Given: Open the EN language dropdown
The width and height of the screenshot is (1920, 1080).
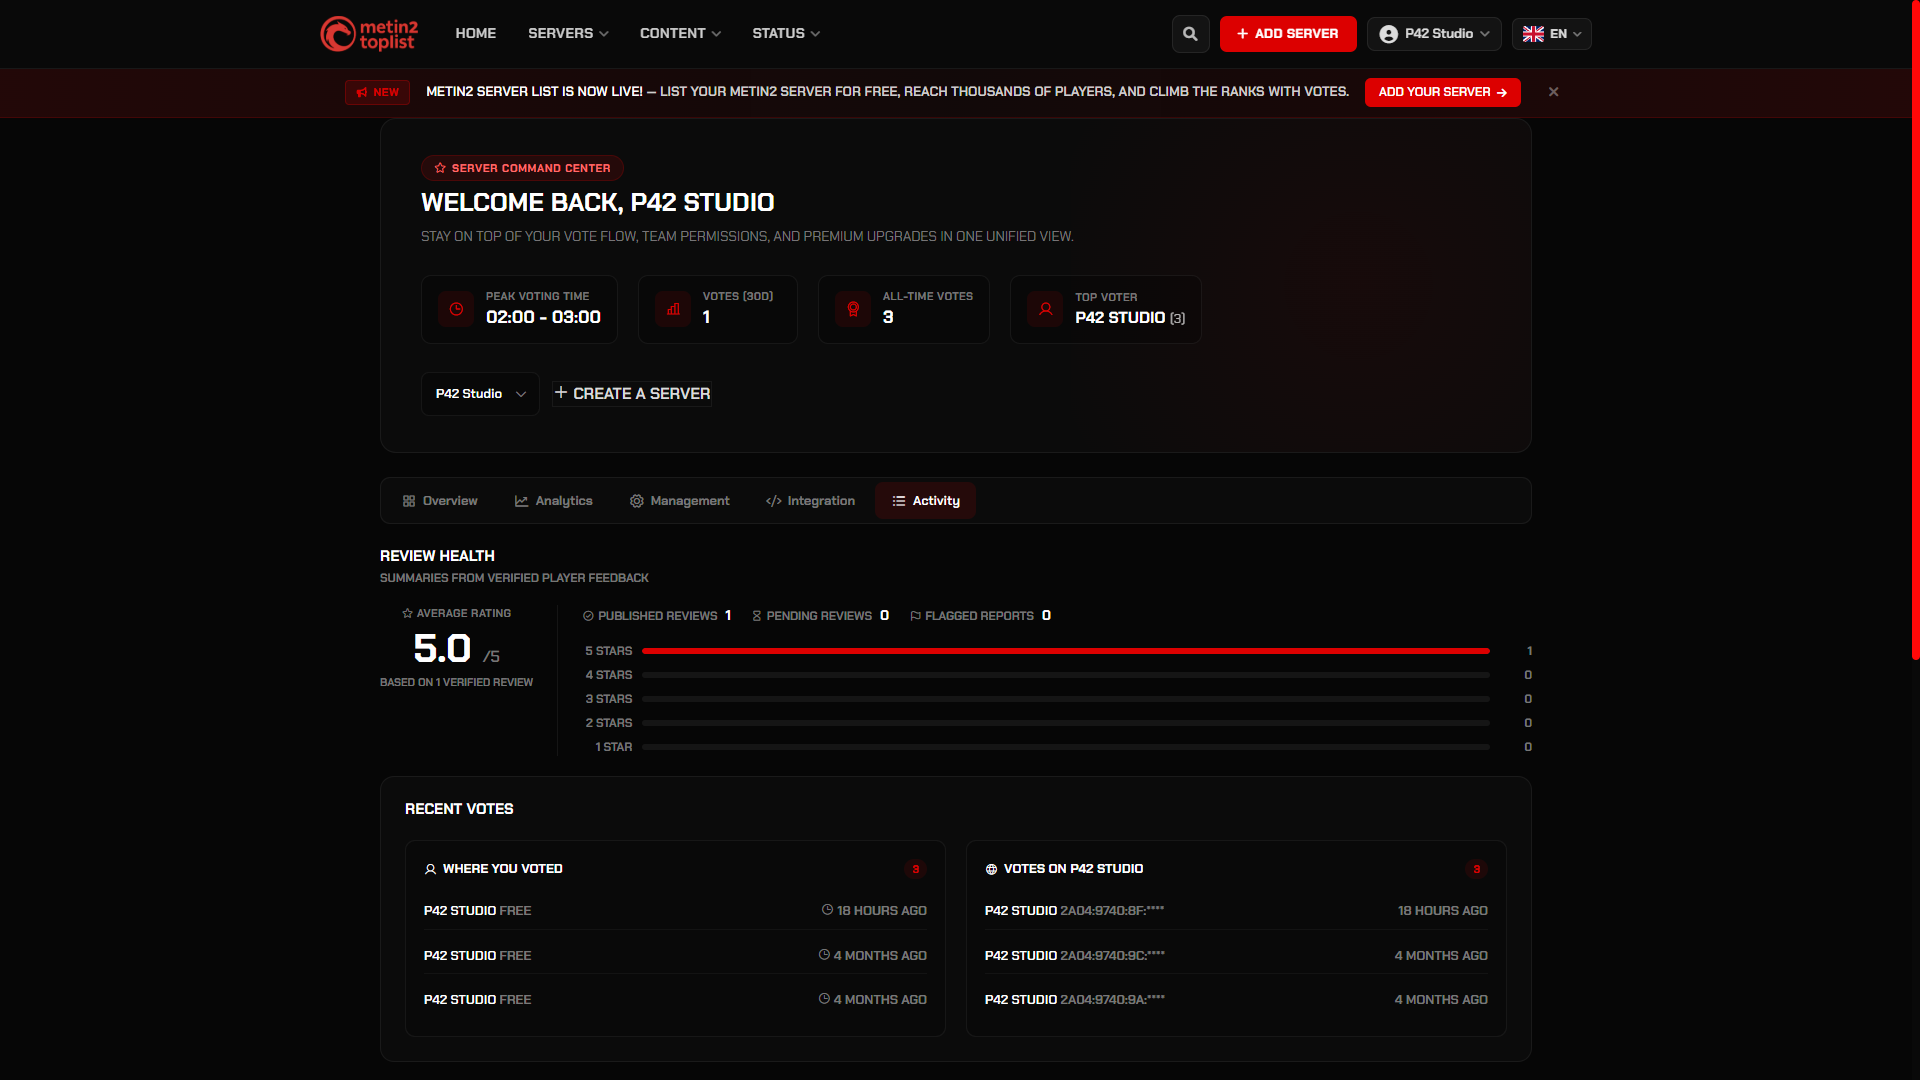Looking at the screenshot, I should [1551, 34].
